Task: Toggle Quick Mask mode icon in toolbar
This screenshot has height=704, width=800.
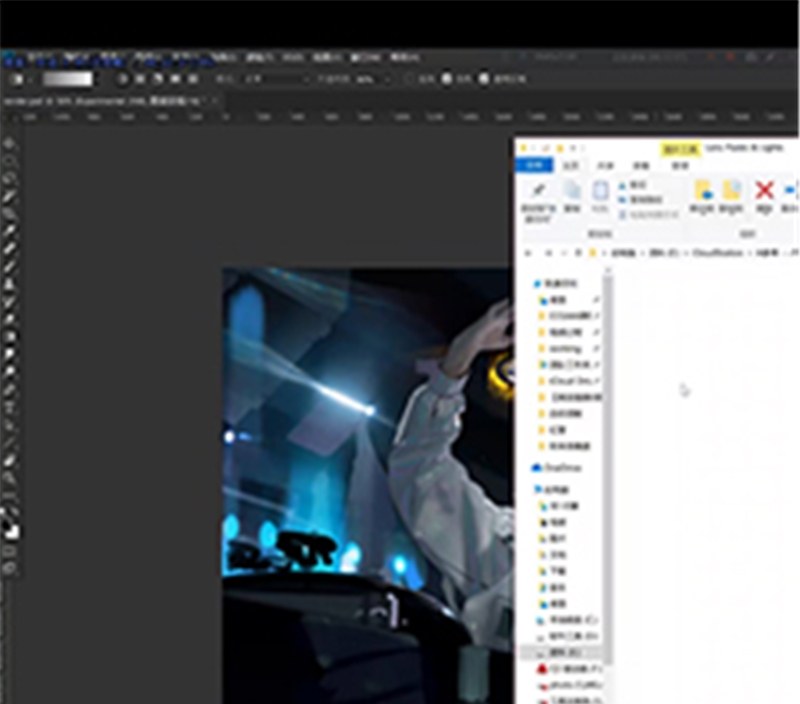Action: [x=9, y=551]
